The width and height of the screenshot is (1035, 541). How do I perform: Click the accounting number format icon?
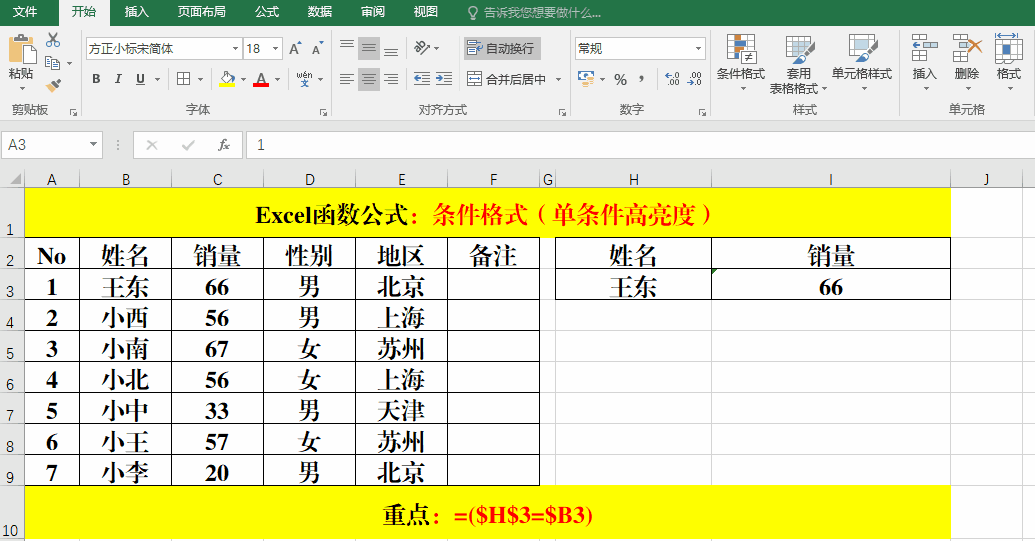click(x=585, y=79)
